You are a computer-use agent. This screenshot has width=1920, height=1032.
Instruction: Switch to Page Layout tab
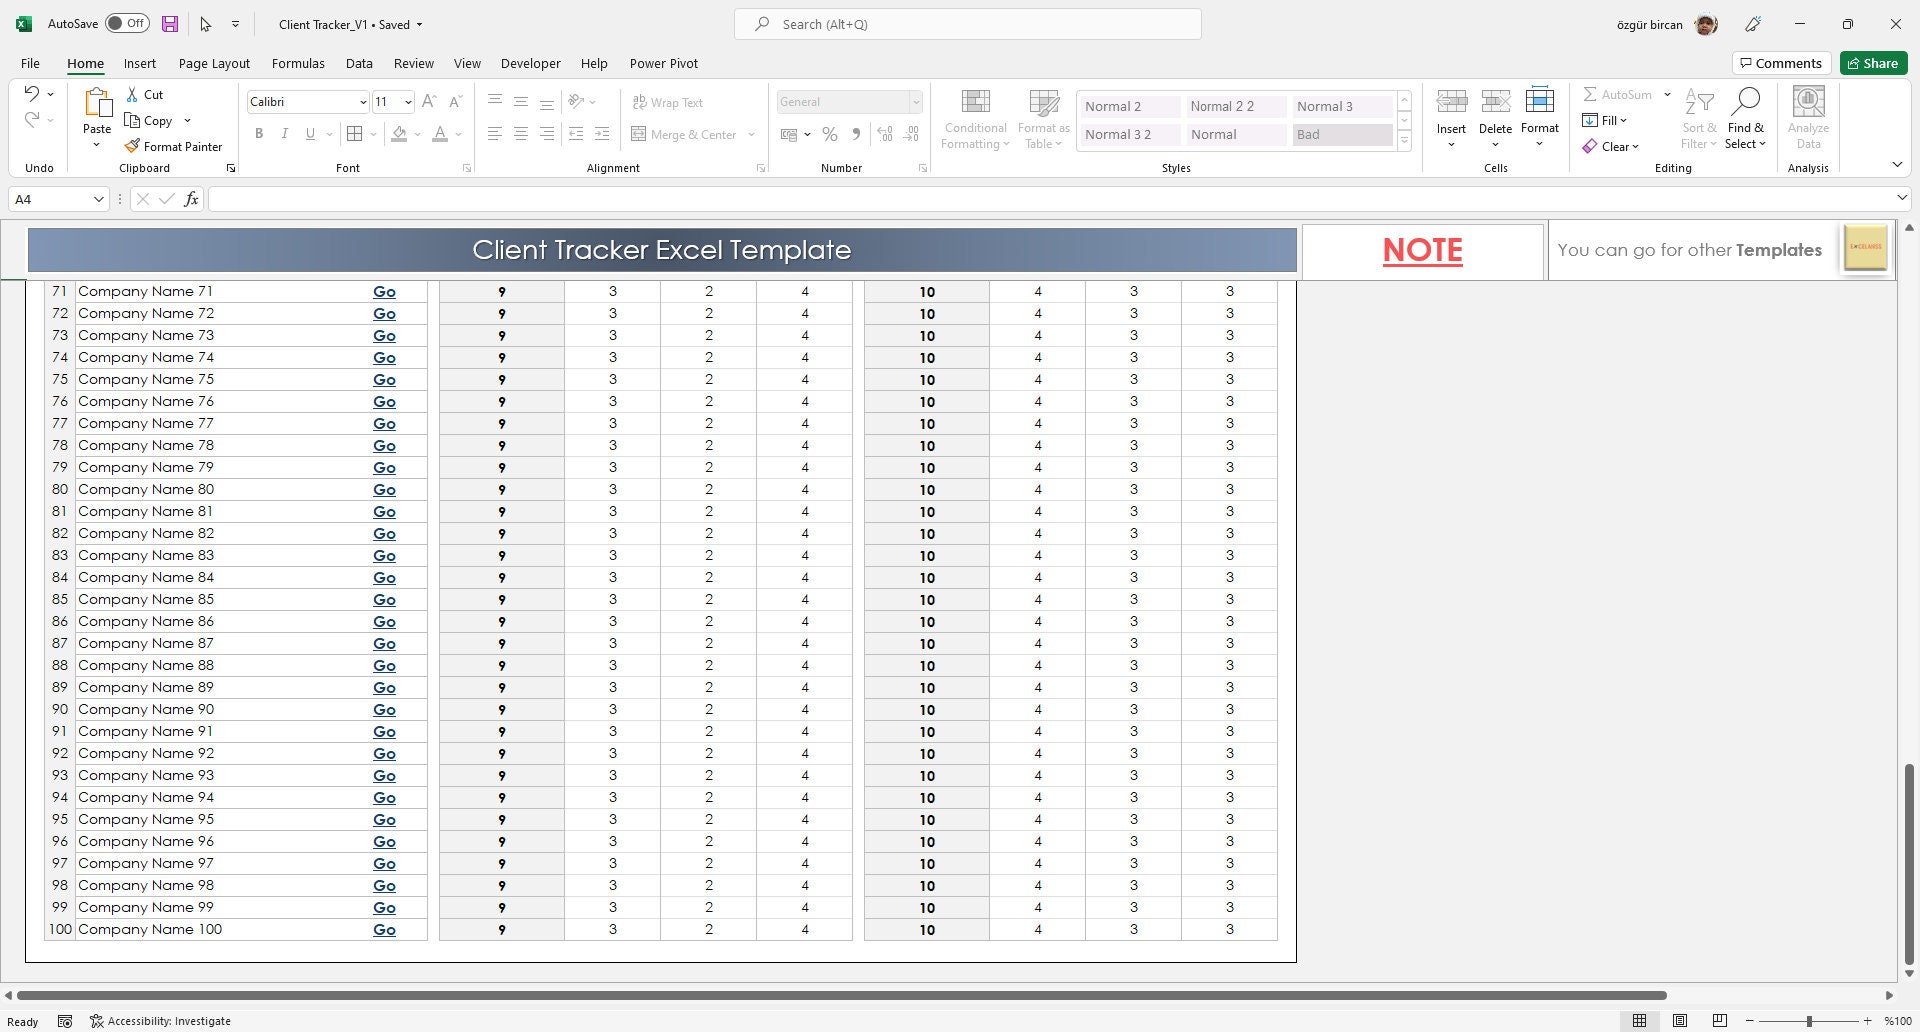[x=214, y=63]
